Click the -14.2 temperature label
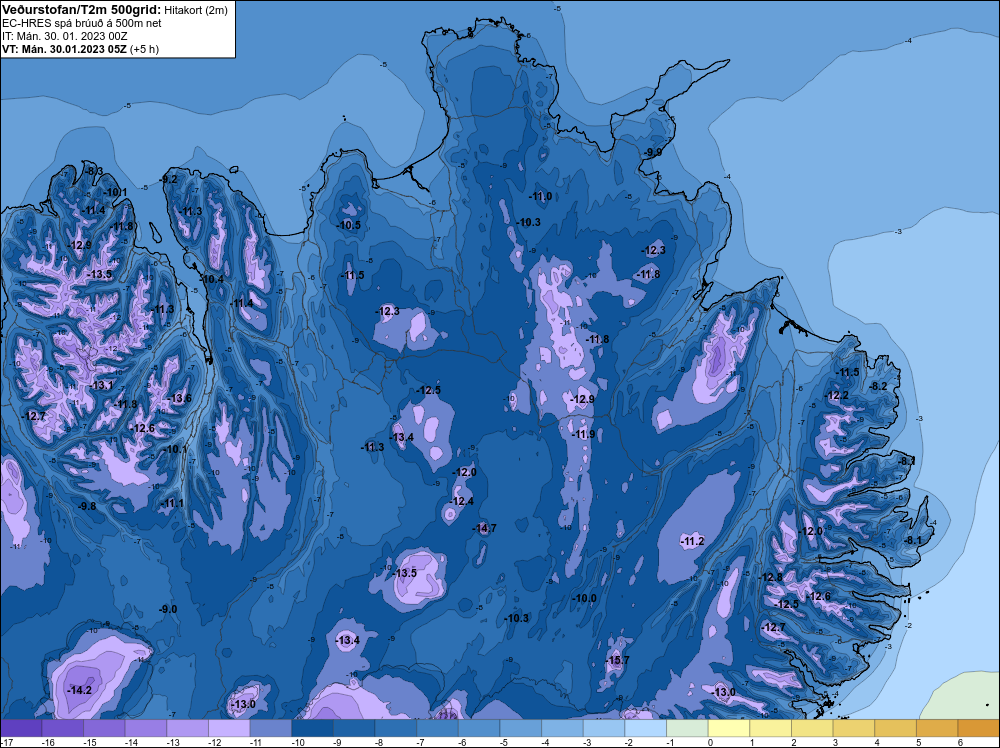The width and height of the screenshot is (1000, 748). [x=80, y=690]
